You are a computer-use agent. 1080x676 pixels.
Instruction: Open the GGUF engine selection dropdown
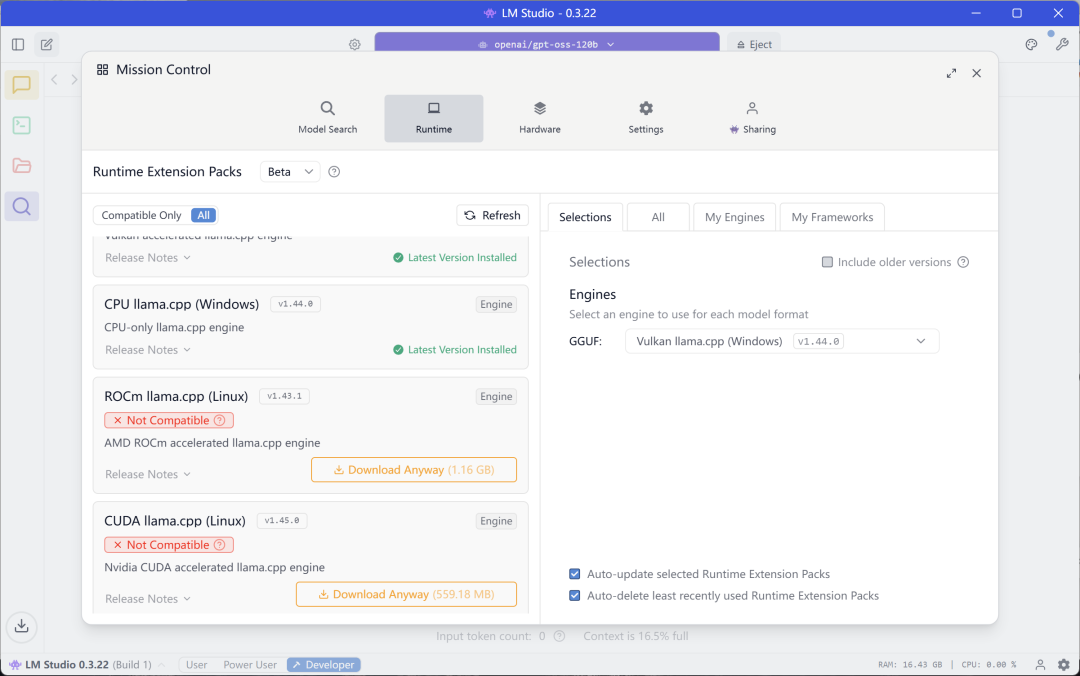point(782,341)
